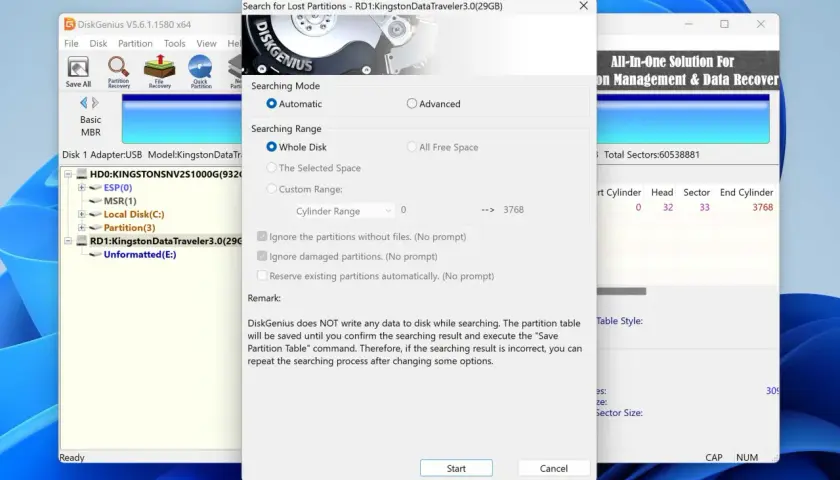This screenshot has height=480, width=840.
Task: Click the Save All toolbar icon
Action: pos(78,72)
